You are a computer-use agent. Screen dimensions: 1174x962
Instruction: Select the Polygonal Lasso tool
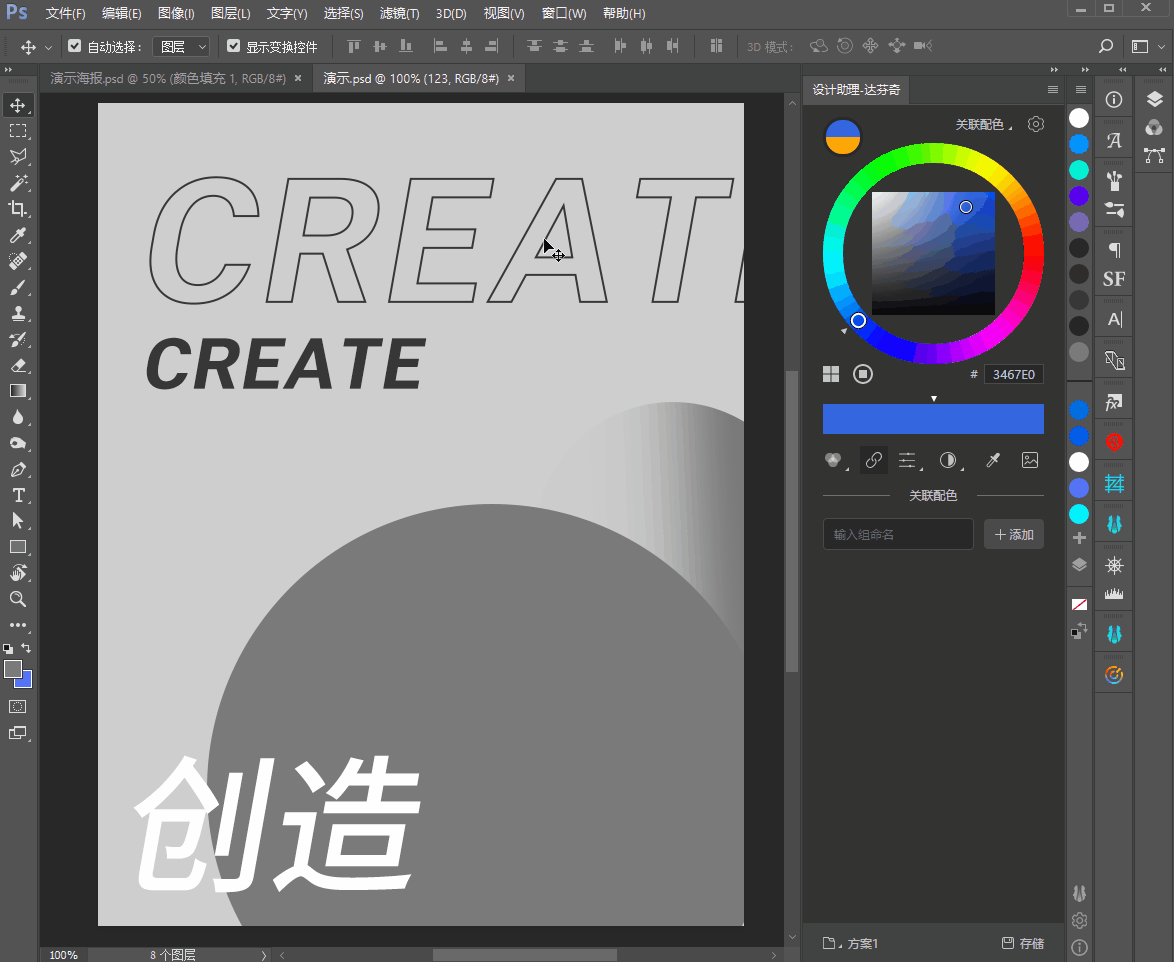[18, 156]
